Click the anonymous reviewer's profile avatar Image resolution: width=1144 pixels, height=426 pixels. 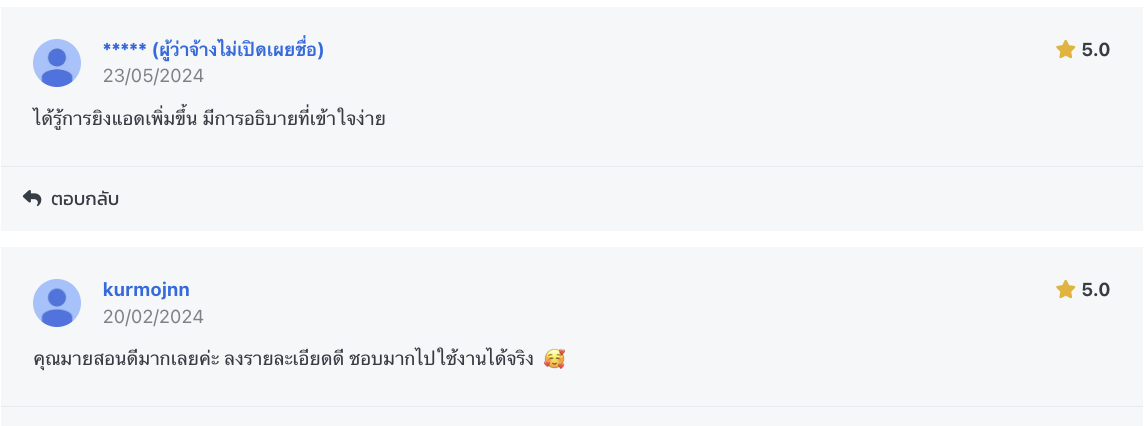coord(57,63)
